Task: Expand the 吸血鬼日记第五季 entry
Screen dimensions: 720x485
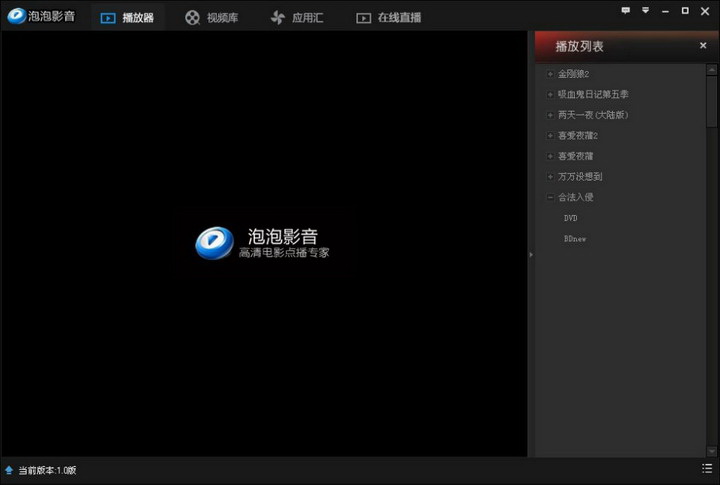Action: 550,95
